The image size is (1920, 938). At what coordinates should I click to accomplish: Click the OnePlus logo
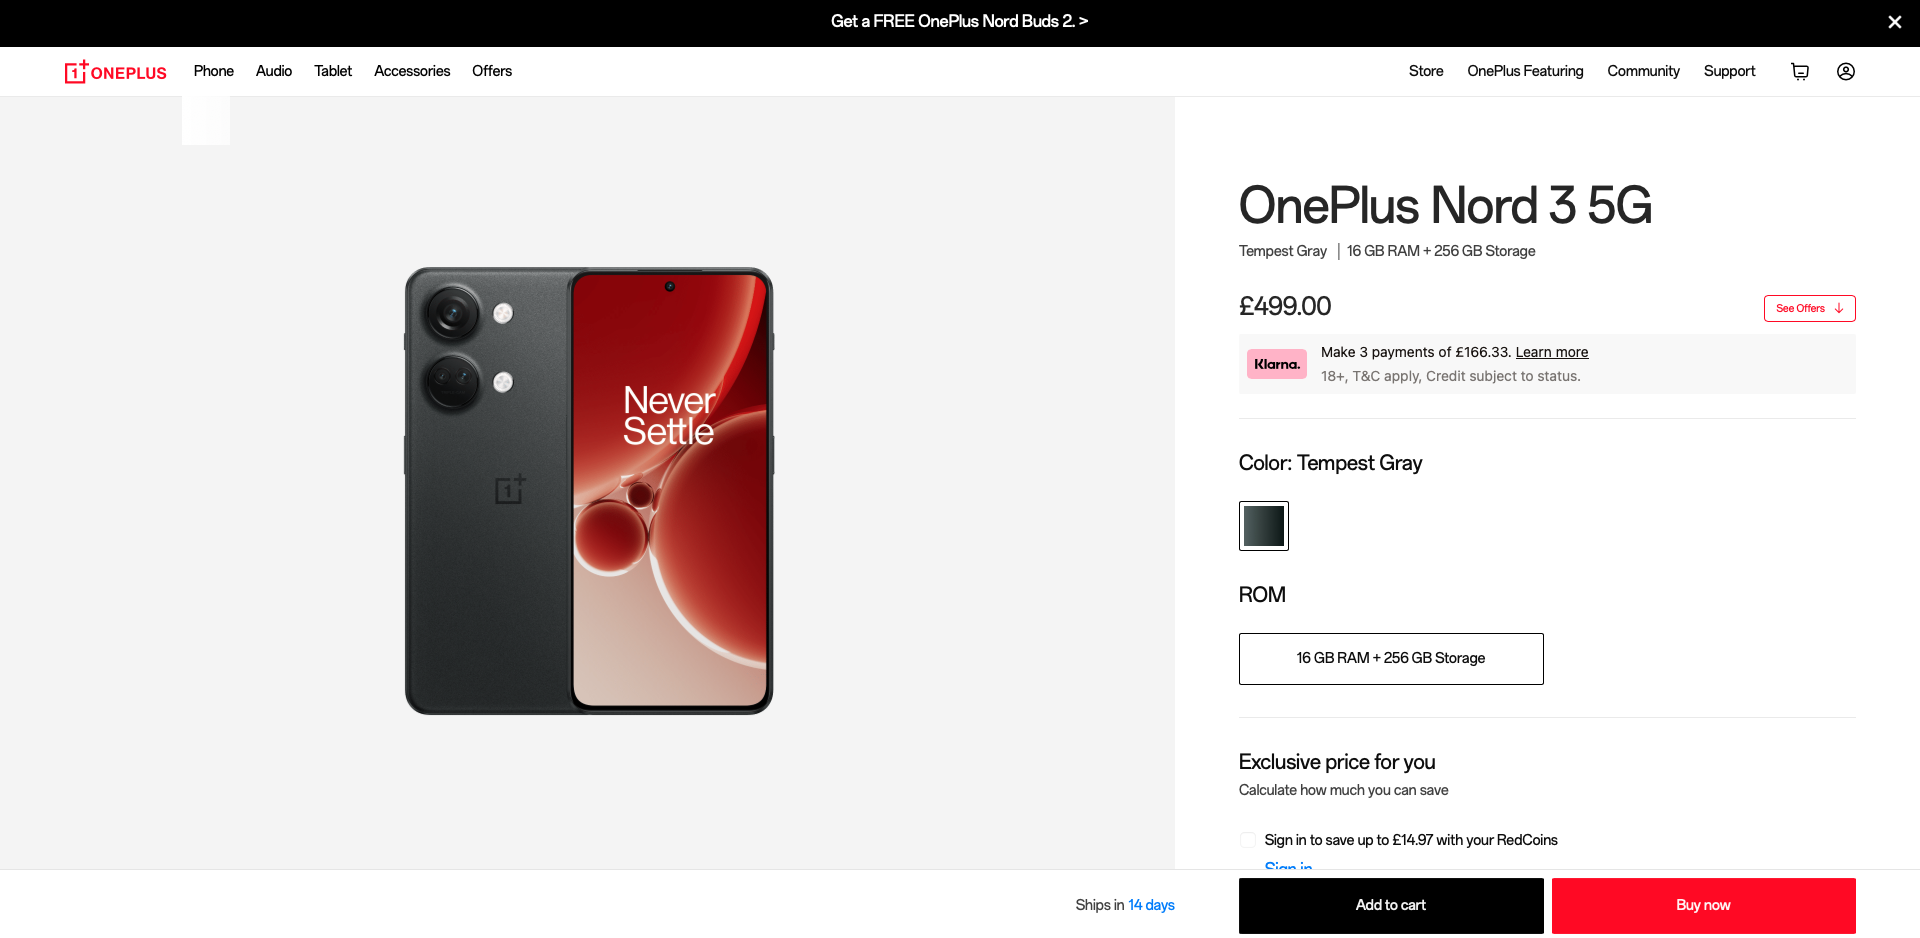point(116,72)
